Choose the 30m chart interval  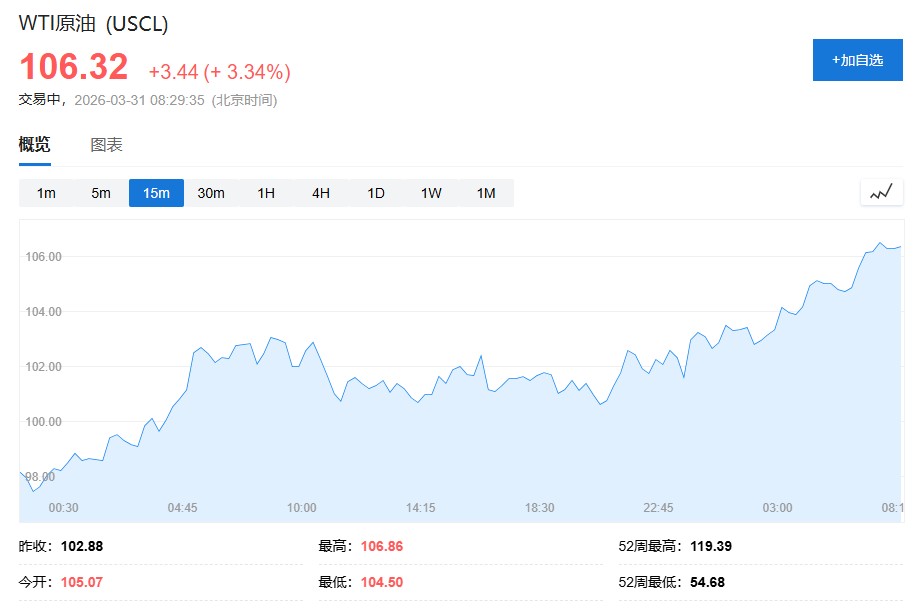(x=211, y=193)
